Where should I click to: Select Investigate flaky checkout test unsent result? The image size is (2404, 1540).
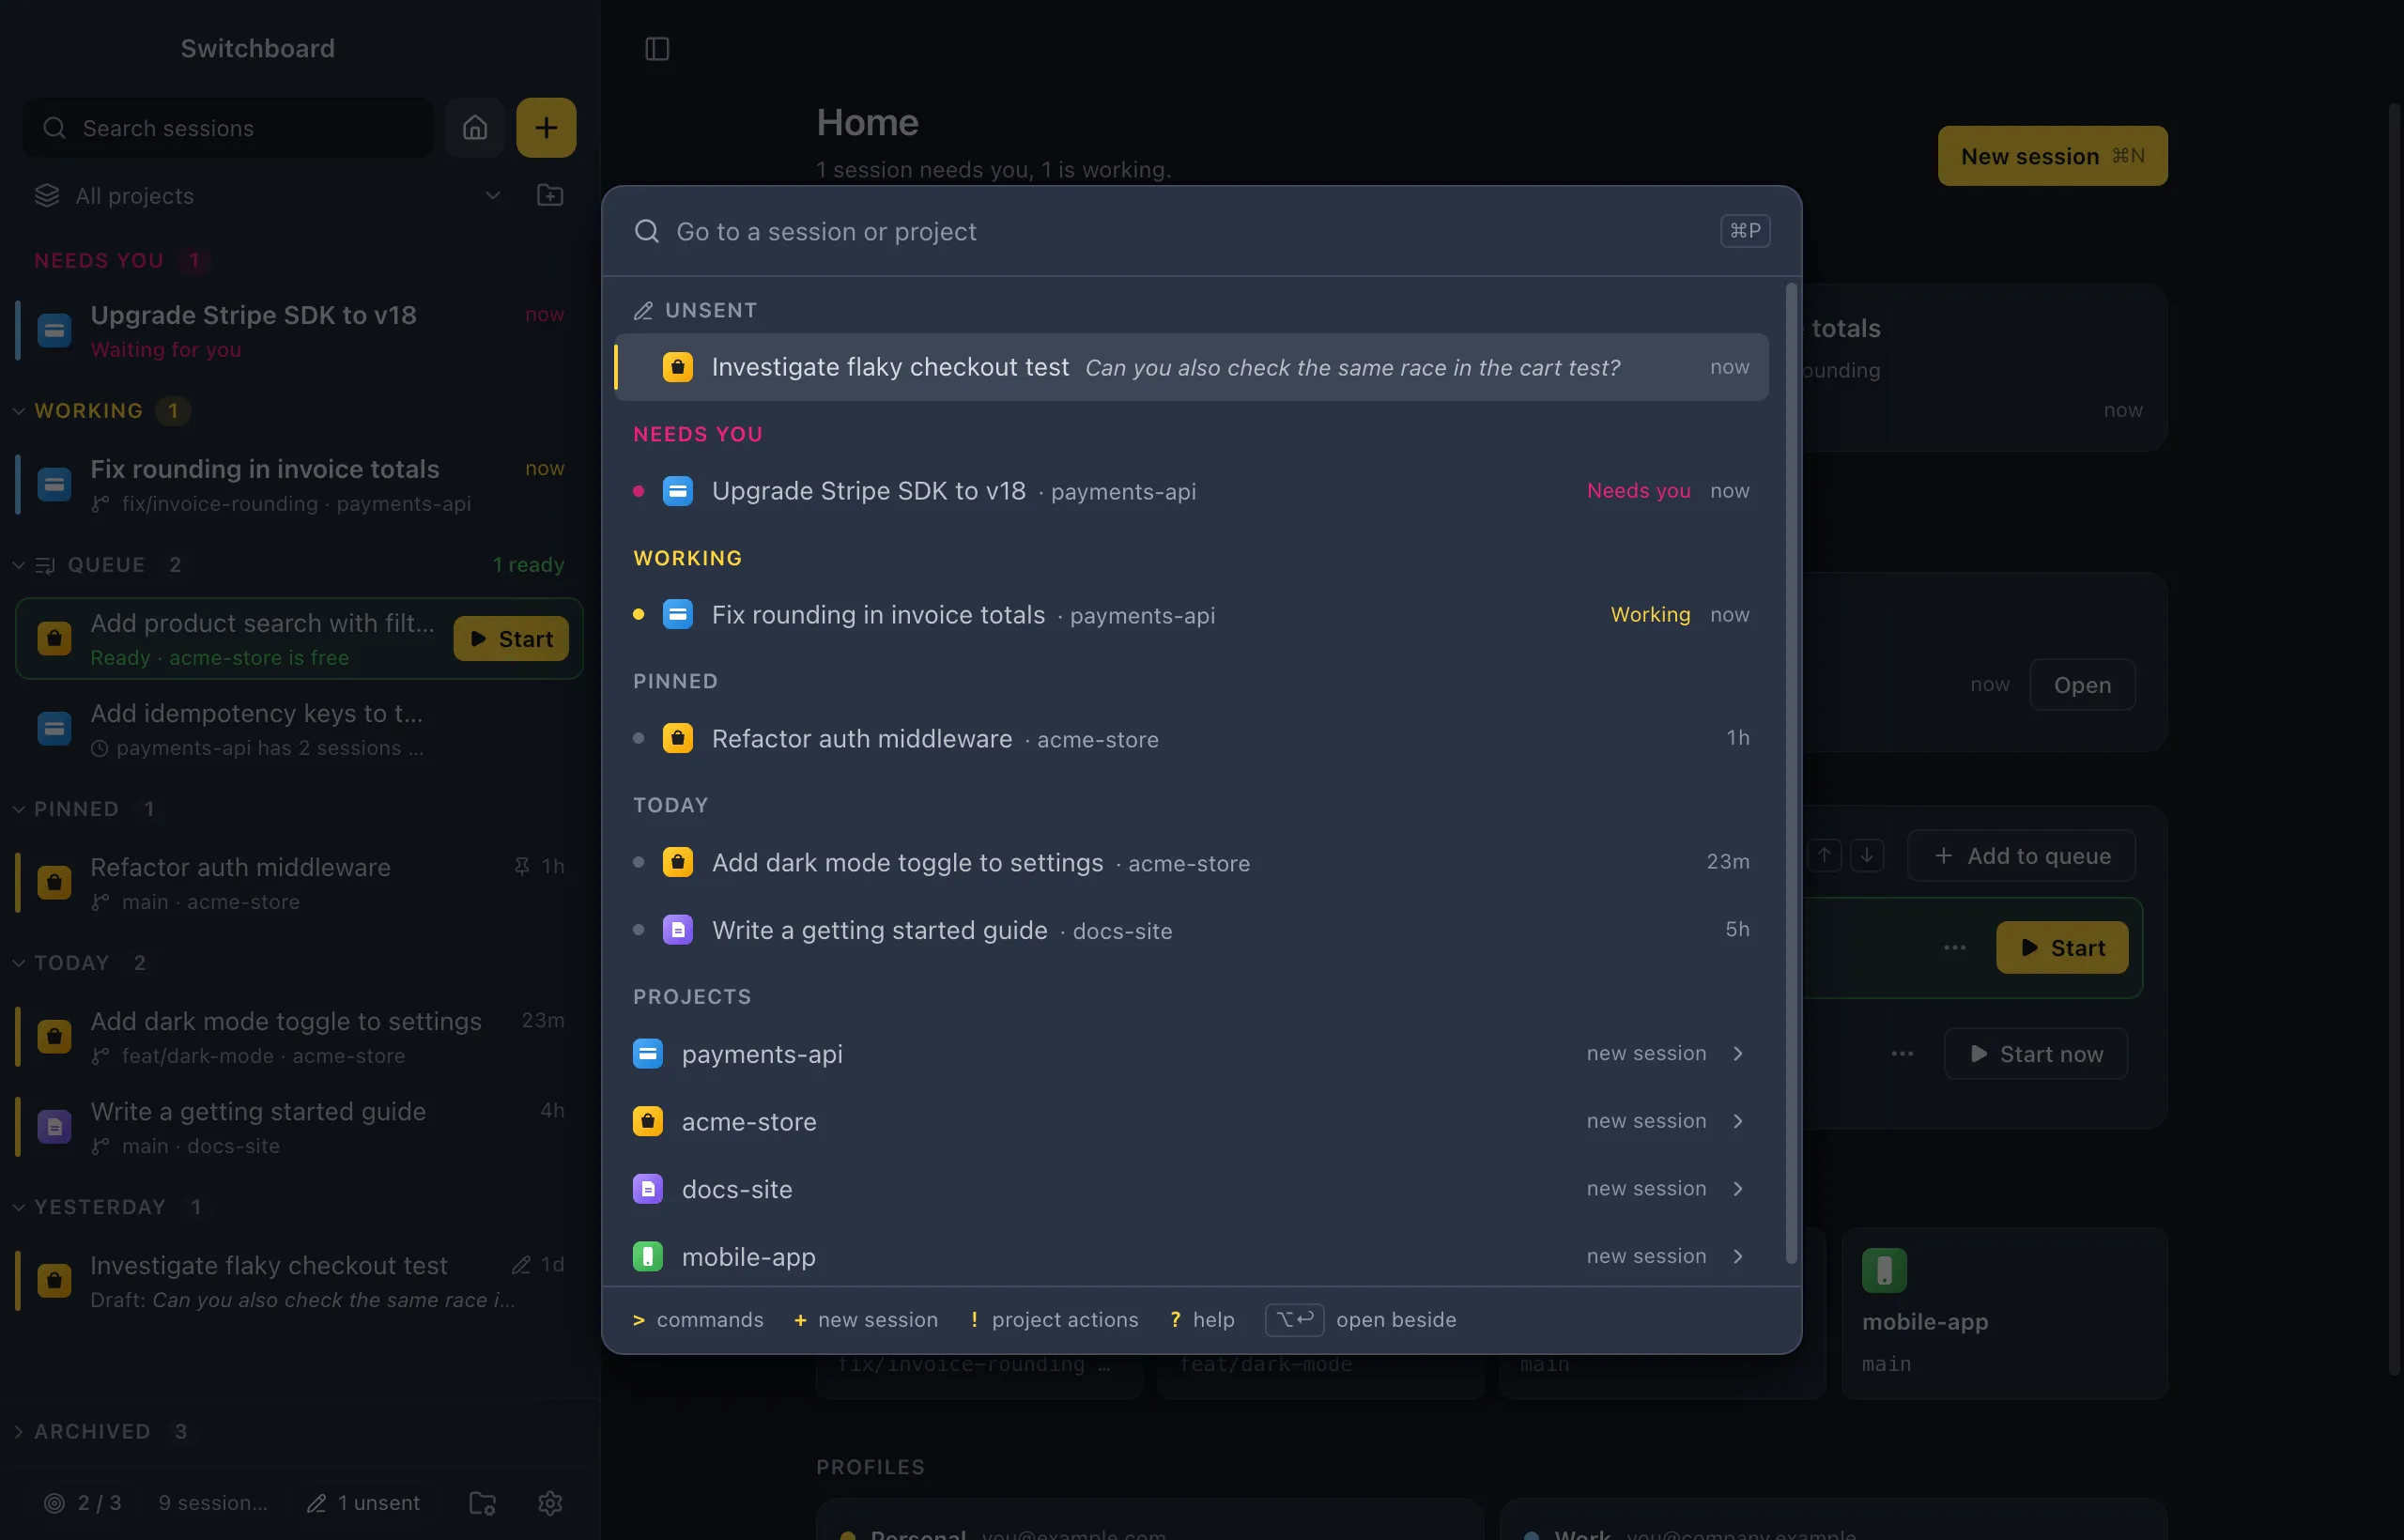tap(1191, 367)
